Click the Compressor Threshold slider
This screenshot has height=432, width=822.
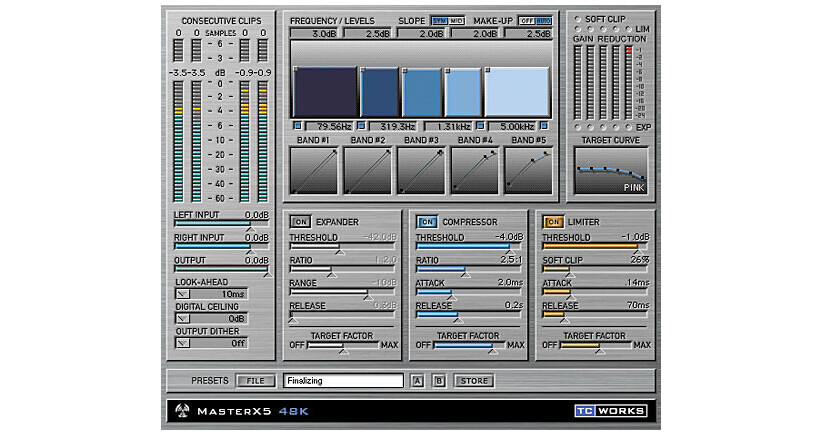(x=469, y=246)
